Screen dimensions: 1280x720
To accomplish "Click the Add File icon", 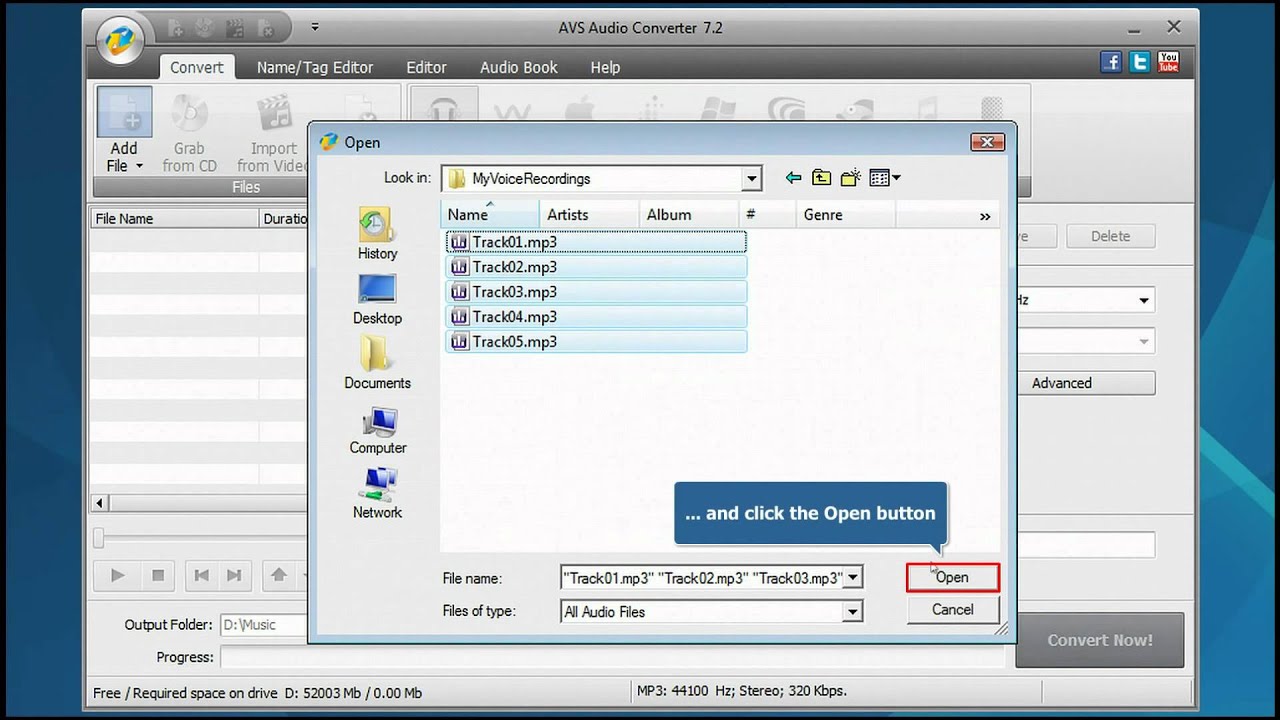I will (x=125, y=112).
